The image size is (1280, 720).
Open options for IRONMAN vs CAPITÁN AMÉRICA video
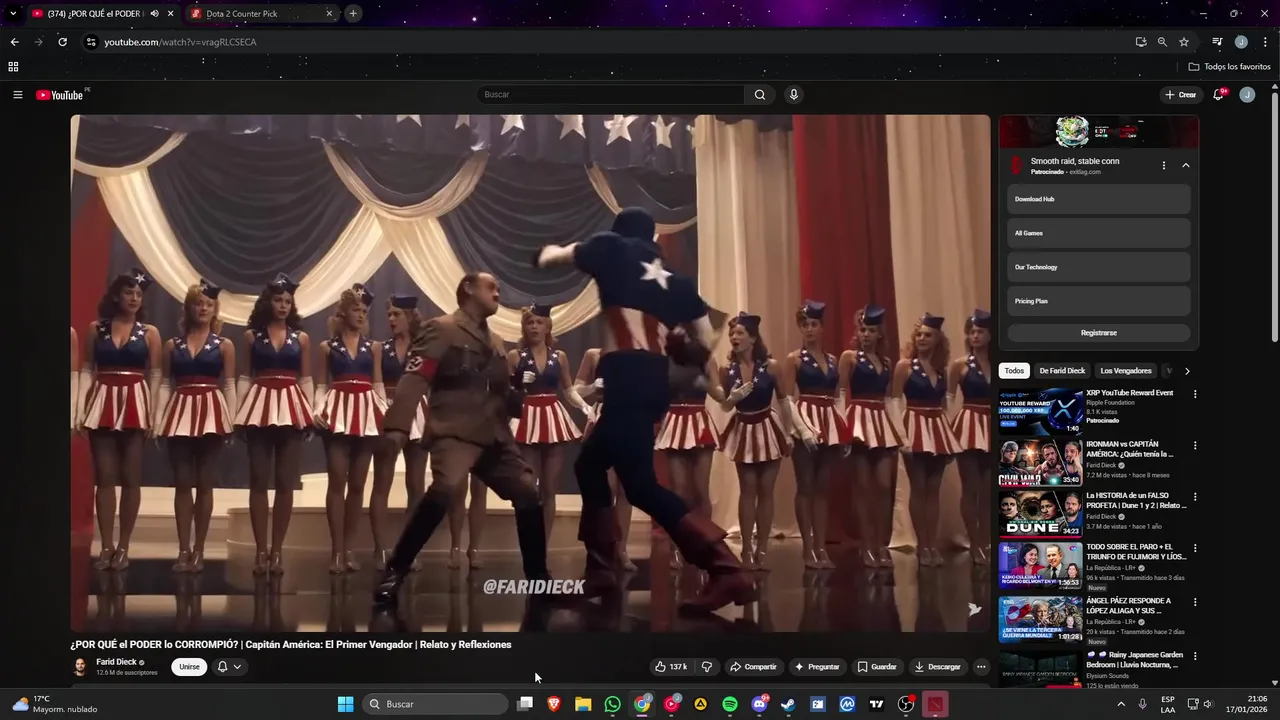point(1194,446)
